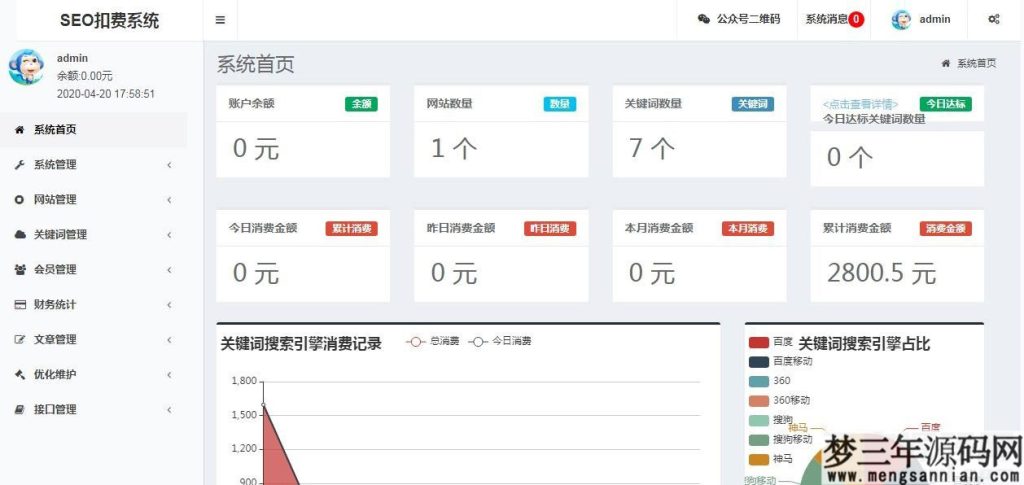Click the red 昨日消费 badge

click(550, 228)
